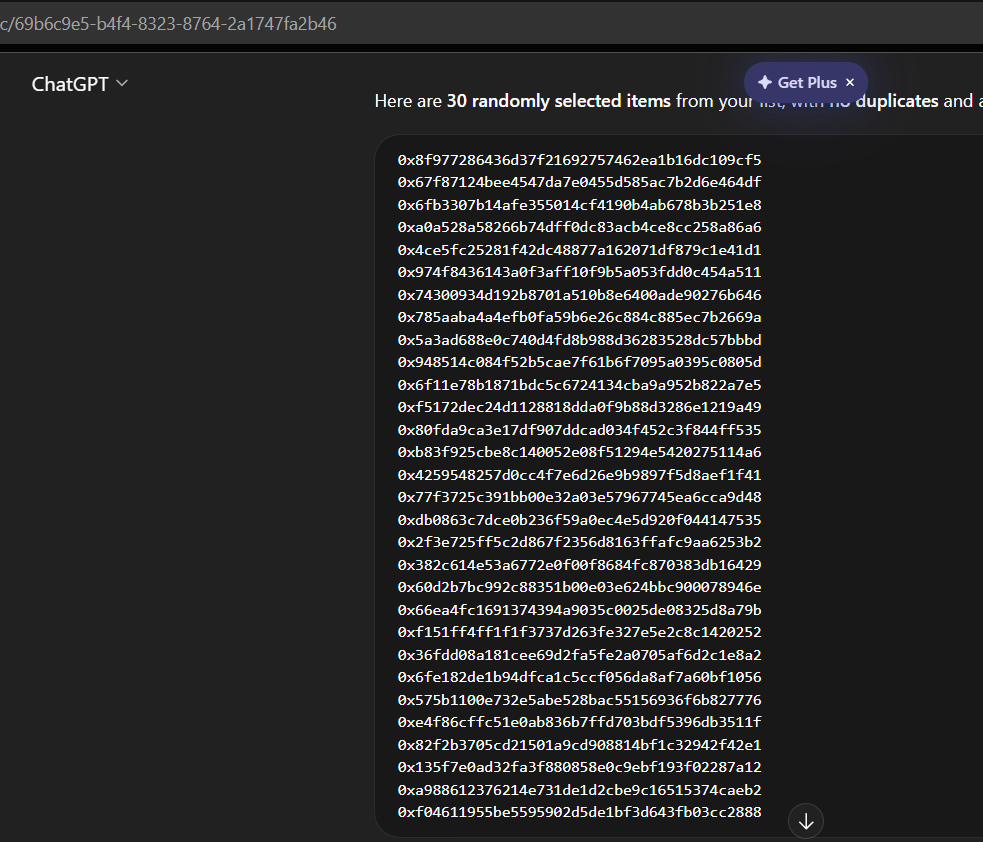Click address 0x66ea4fc1691374394a9035c0025de08325d8a79b
Viewport: 983px width, 842px height.
(x=579, y=609)
